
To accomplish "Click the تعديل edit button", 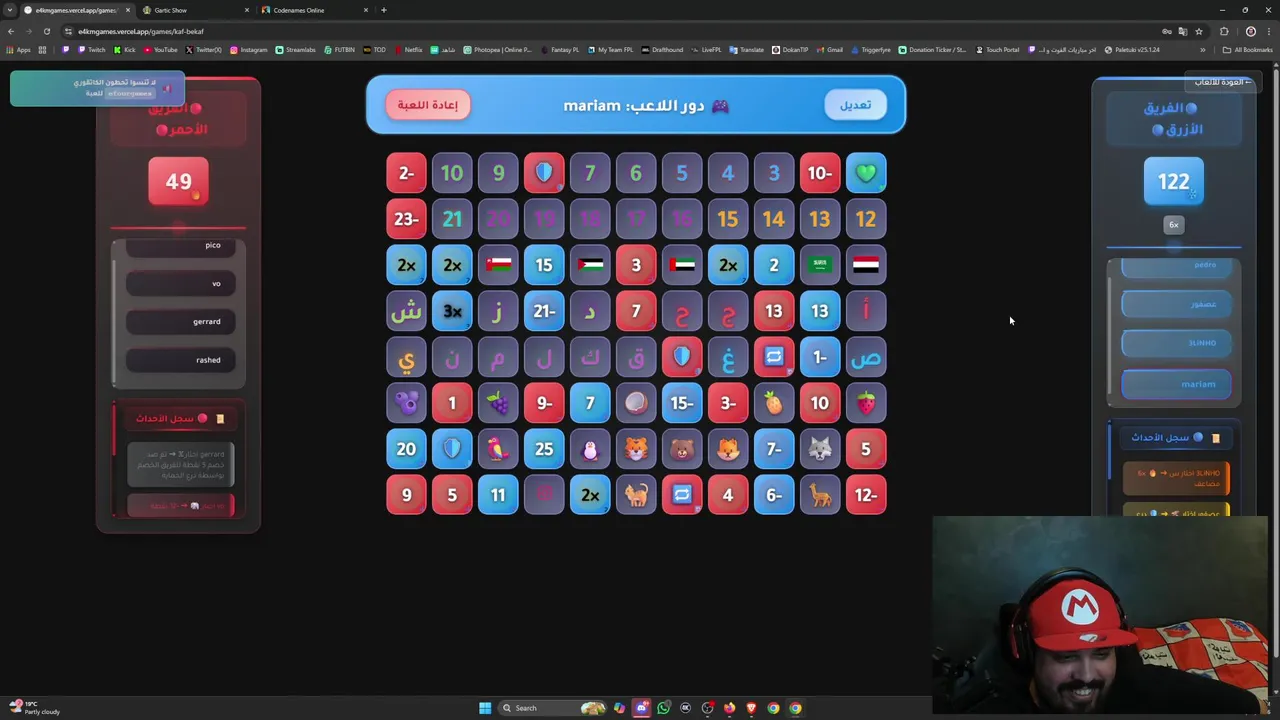I will [x=855, y=105].
